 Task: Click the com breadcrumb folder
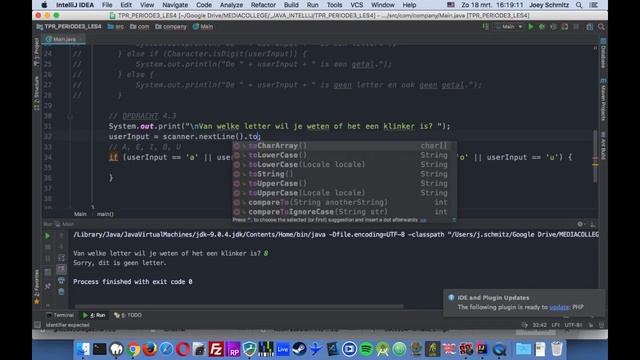pos(140,27)
